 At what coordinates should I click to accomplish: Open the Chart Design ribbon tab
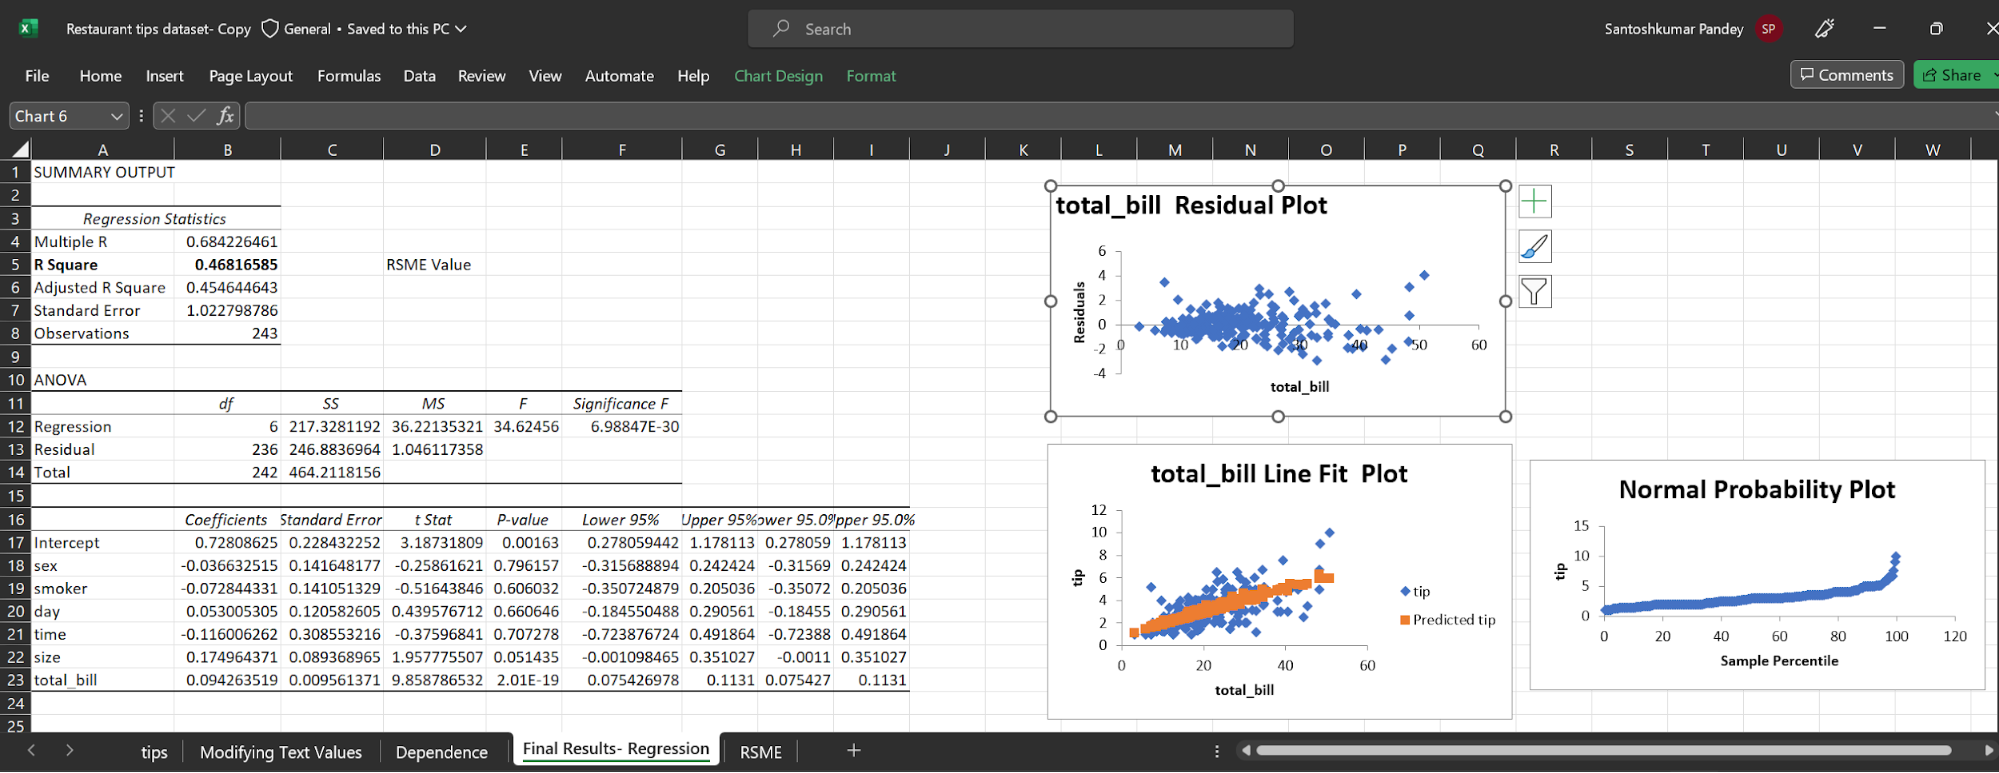click(778, 76)
